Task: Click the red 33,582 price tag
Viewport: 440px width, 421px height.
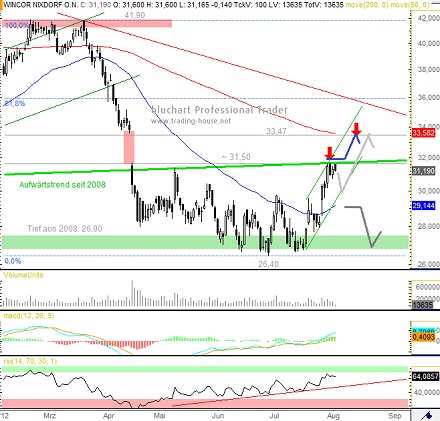Action: click(423, 133)
